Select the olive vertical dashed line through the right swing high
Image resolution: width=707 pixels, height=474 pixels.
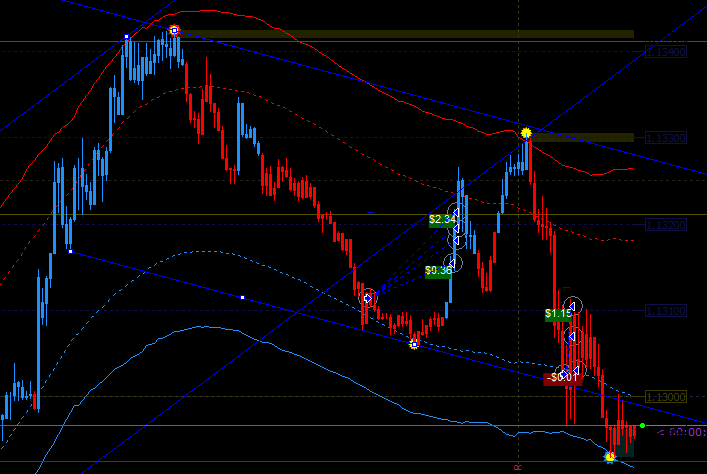519,237
